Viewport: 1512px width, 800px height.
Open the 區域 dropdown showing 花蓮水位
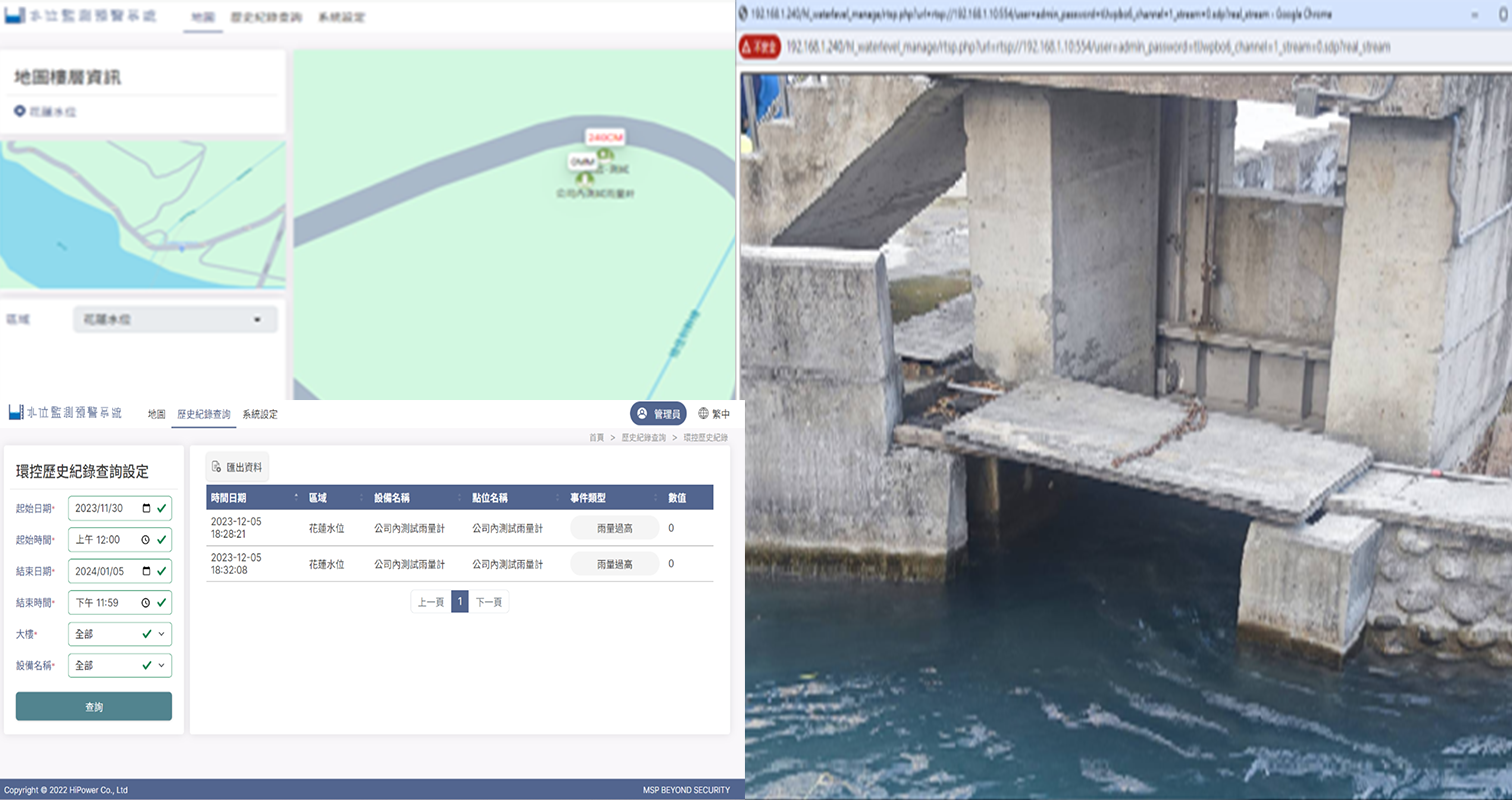[175, 320]
